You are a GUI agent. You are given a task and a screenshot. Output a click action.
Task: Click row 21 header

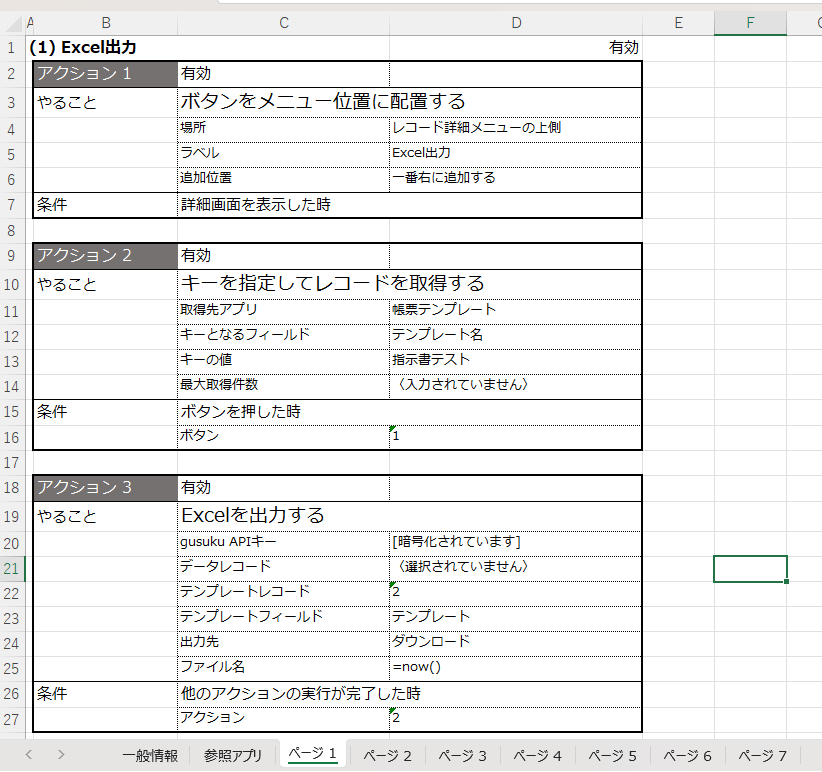pos(12,568)
